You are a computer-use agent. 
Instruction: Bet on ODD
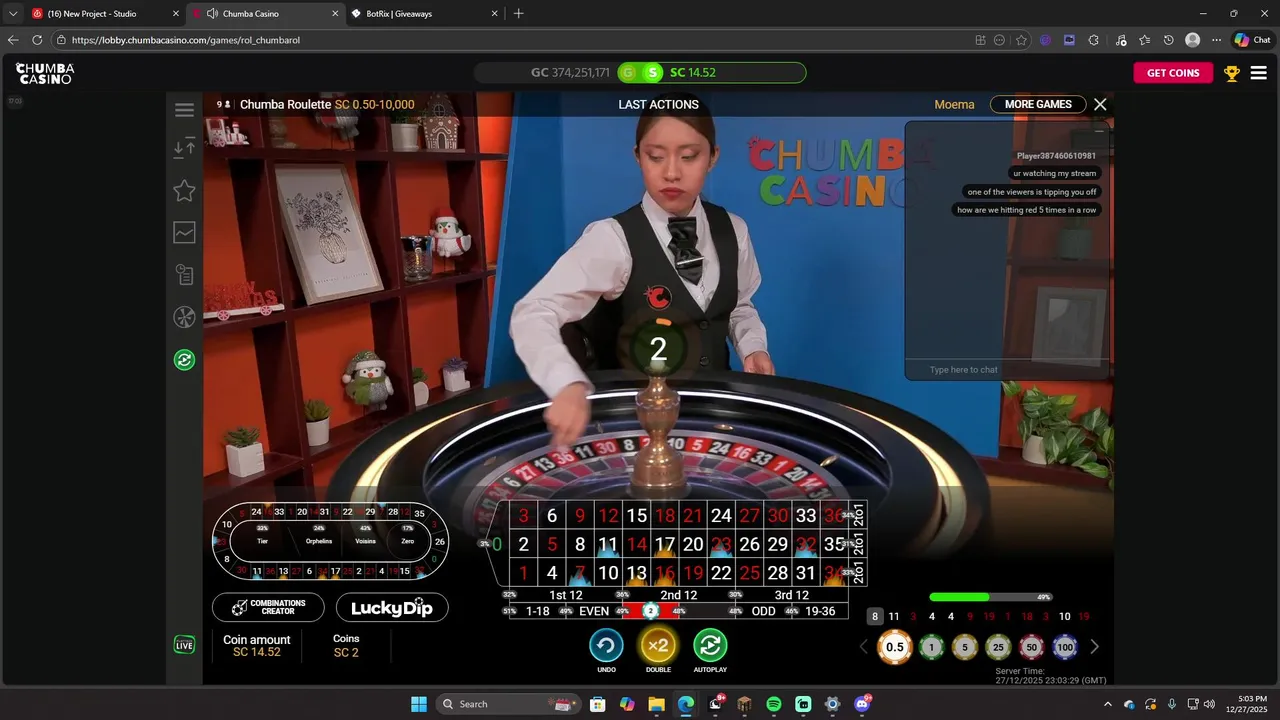tap(763, 611)
